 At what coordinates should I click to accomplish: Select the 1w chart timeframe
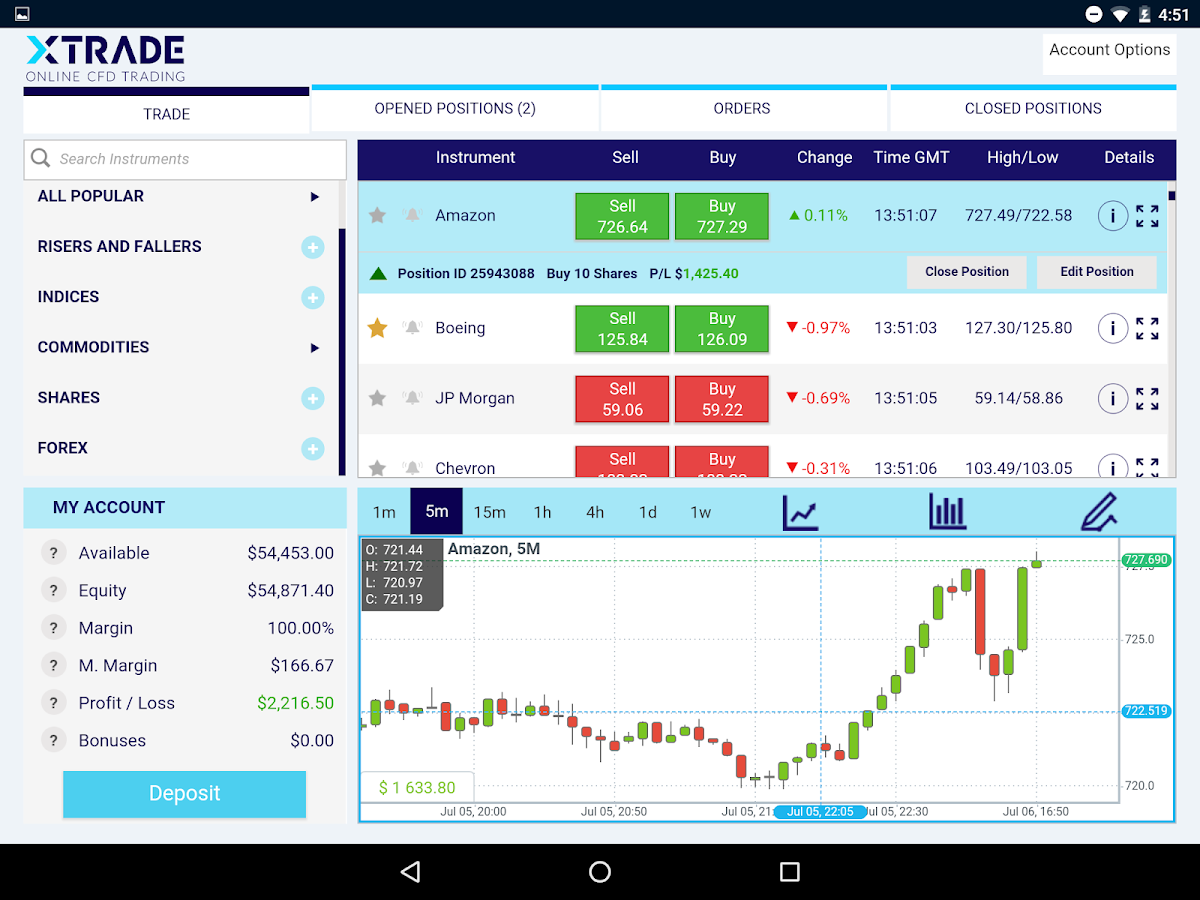[x=701, y=512]
